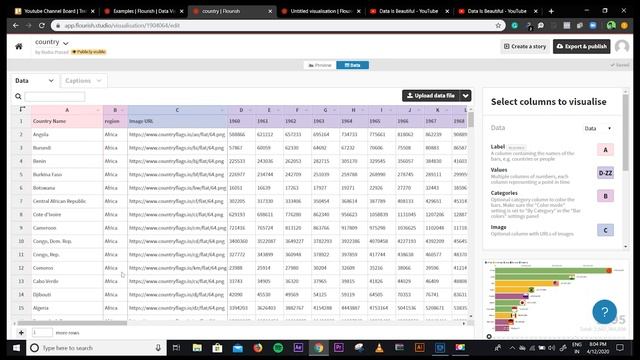This screenshot has width=640, height=360.
Task: Click the bar chart race preview thumbnail
Action: click(x=556, y=299)
